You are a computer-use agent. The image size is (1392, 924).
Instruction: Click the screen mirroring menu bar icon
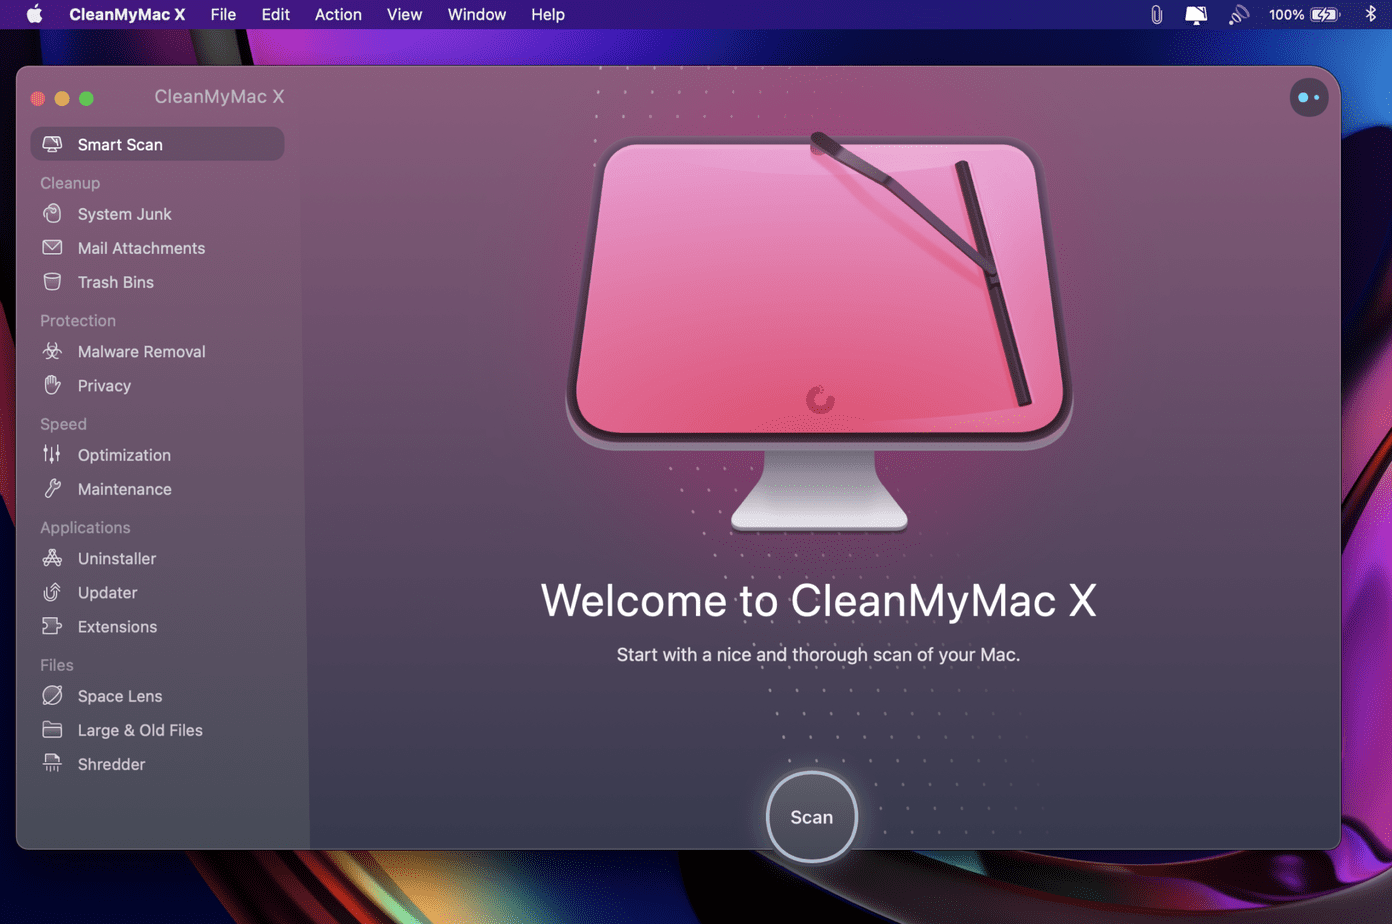1196,14
